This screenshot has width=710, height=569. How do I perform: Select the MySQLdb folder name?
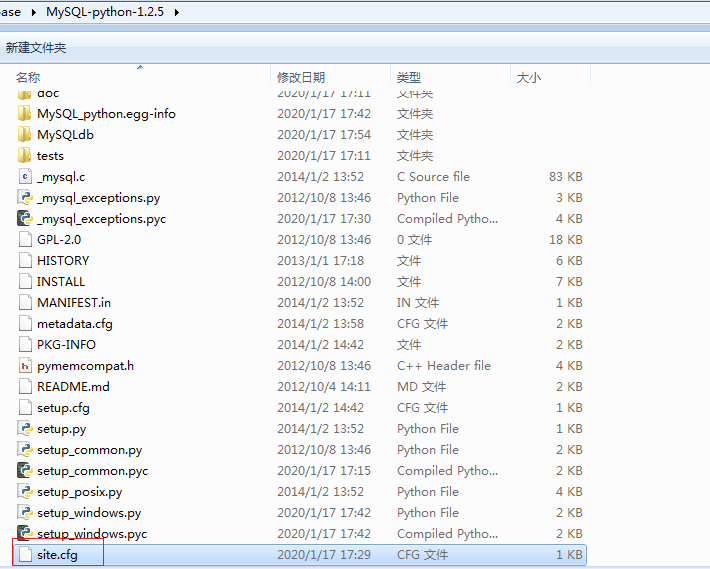coord(65,134)
